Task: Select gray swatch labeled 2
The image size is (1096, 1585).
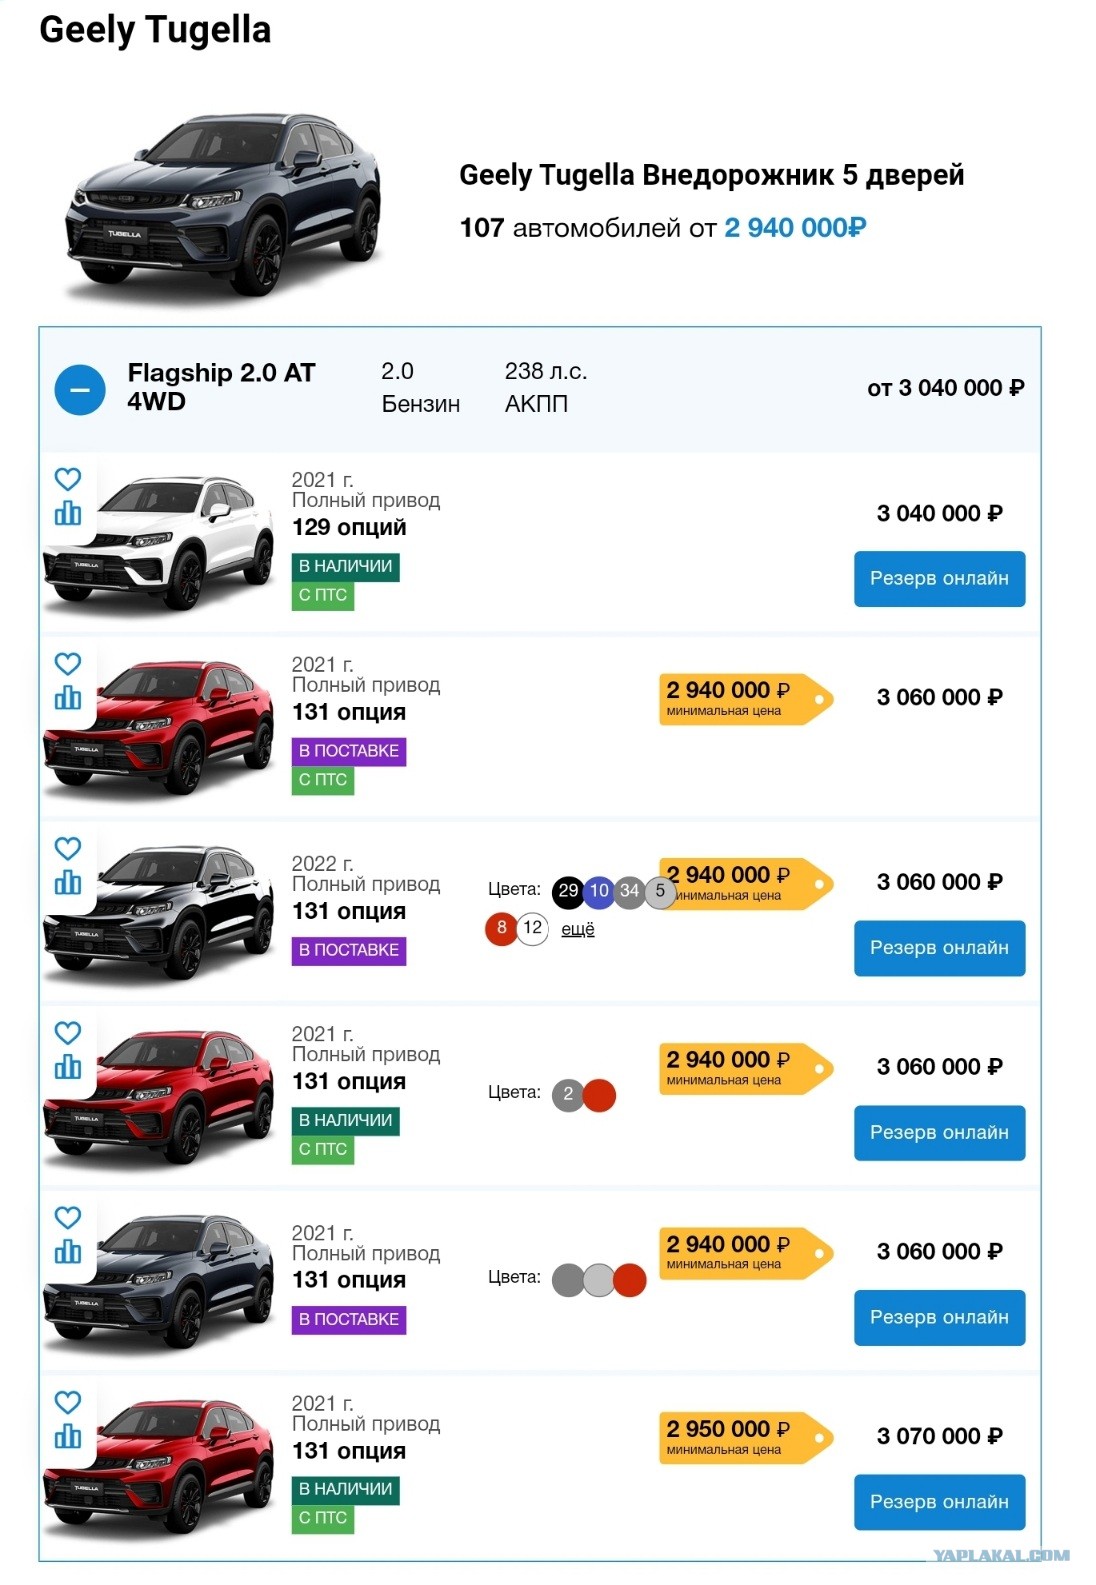Action: click(568, 1094)
